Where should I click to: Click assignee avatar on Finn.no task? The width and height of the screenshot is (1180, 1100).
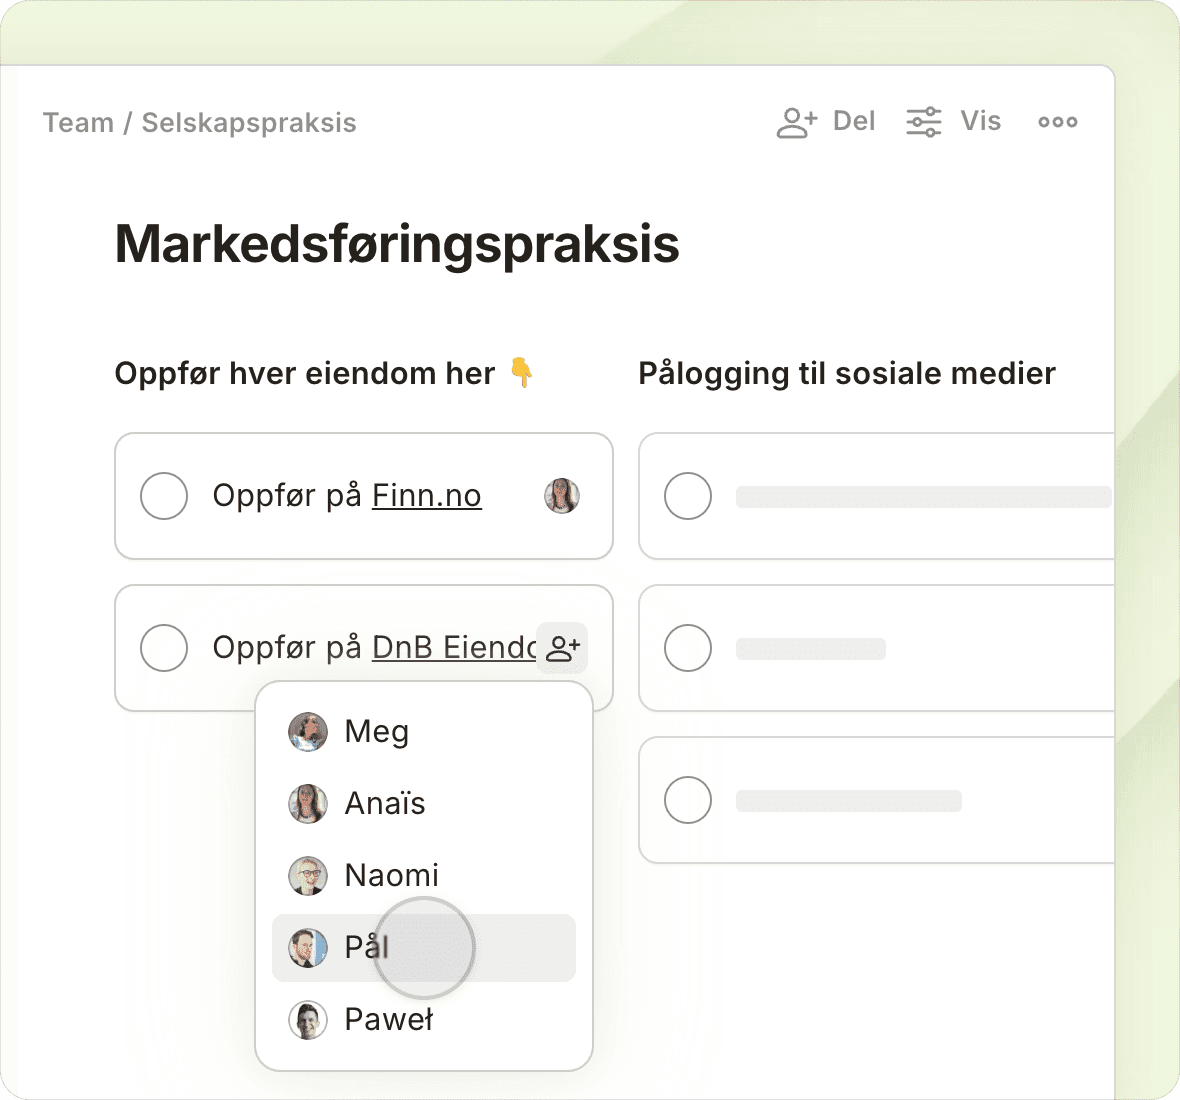(562, 496)
